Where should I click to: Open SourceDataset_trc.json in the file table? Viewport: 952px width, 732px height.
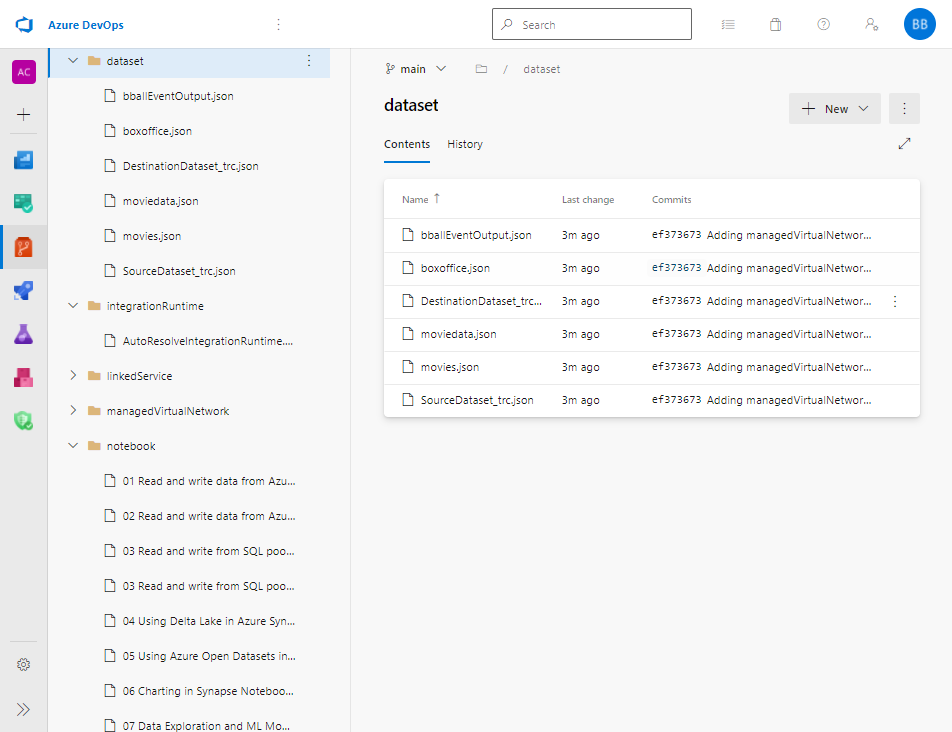[x=477, y=401]
